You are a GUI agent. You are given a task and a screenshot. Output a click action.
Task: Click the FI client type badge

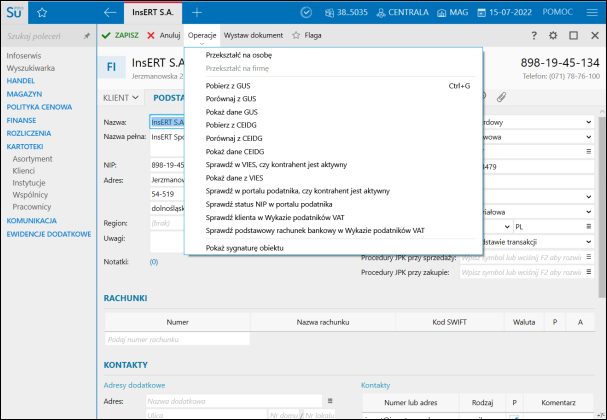111,67
